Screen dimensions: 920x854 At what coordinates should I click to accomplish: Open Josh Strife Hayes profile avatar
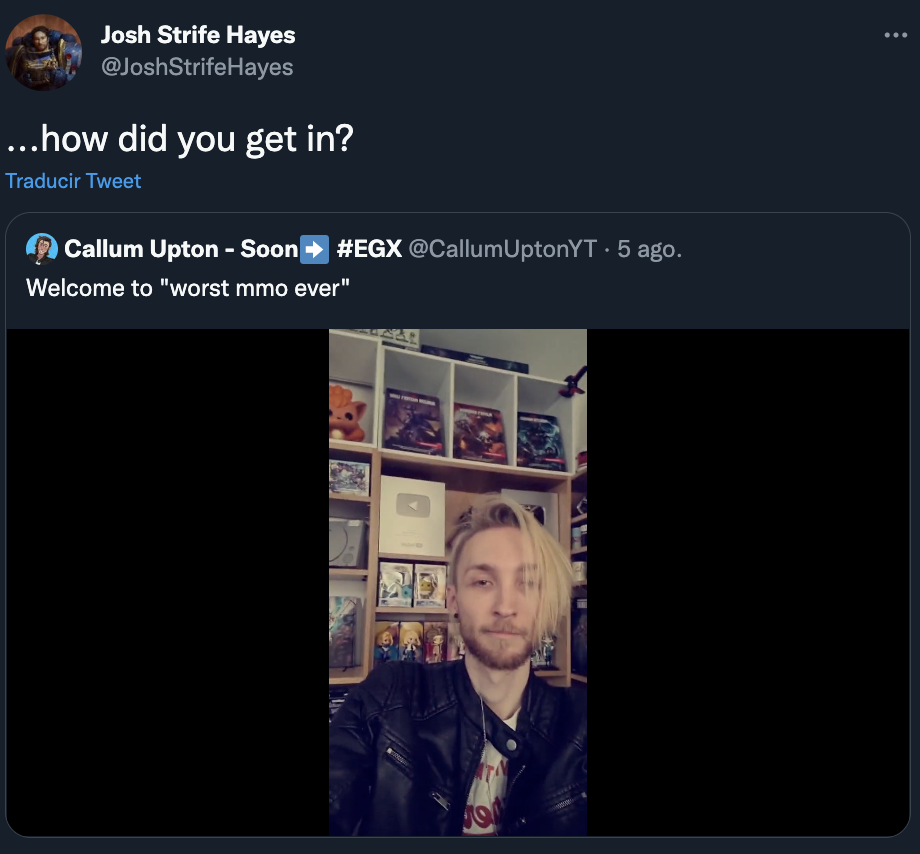pos(44,53)
